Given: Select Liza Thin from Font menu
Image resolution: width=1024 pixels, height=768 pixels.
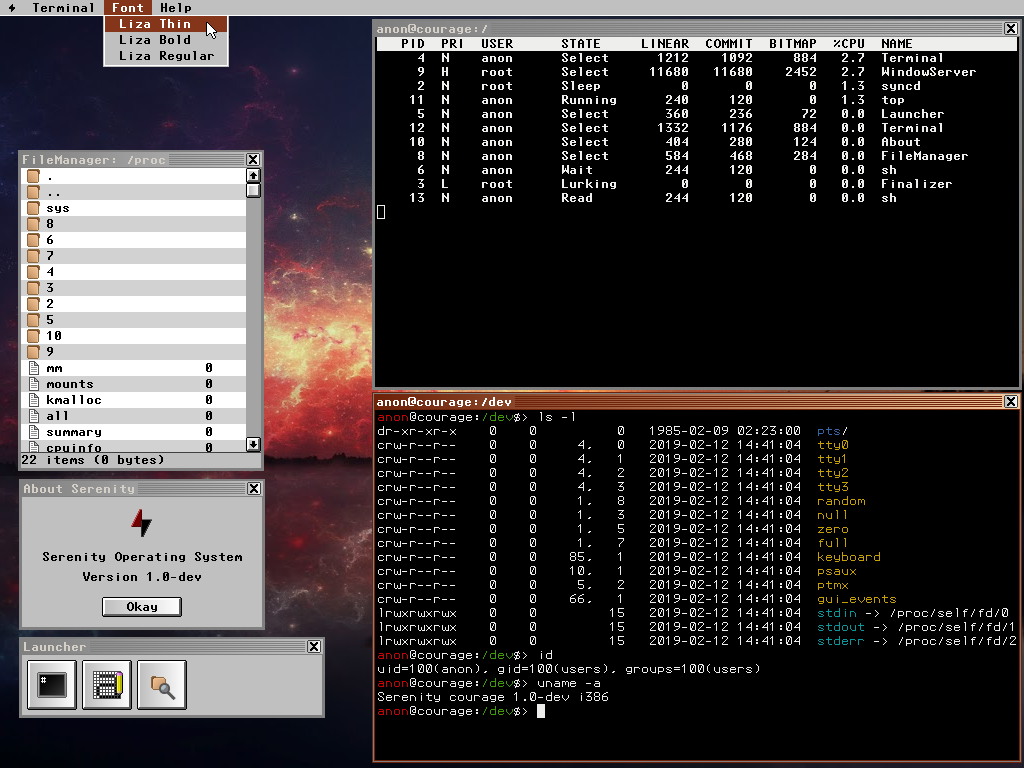Looking at the screenshot, I should 155,24.
